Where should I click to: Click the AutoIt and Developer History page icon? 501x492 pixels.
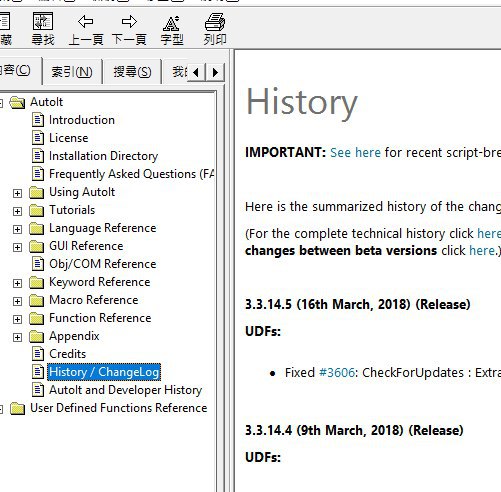point(38,390)
